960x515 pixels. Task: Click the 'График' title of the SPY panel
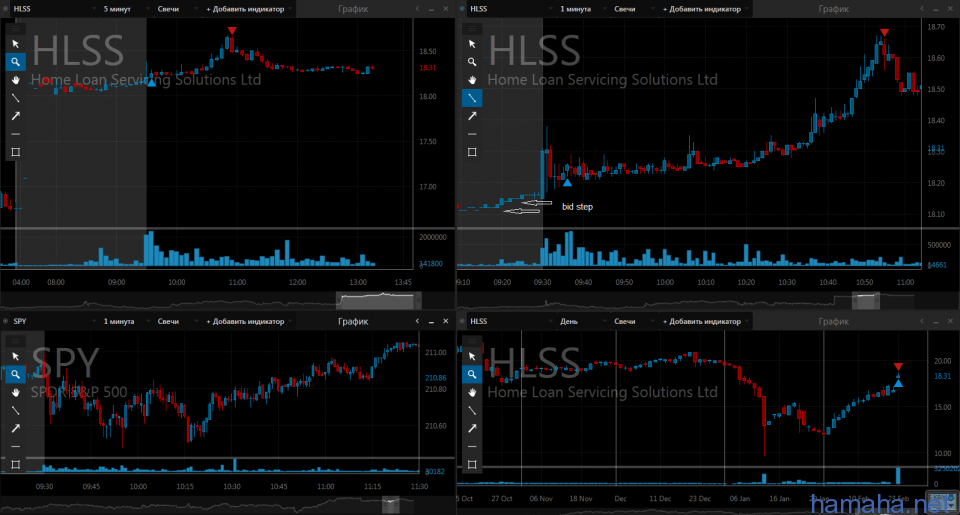353,322
